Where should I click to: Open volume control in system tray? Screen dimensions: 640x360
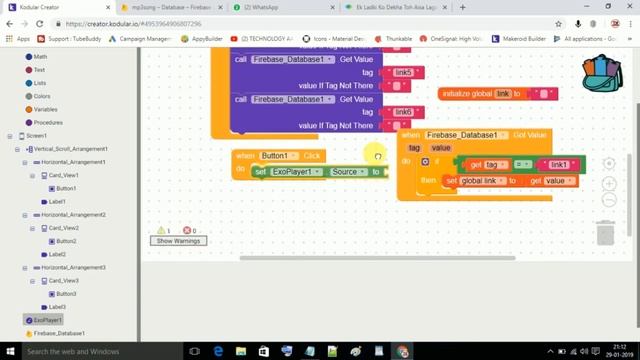coord(584,351)
